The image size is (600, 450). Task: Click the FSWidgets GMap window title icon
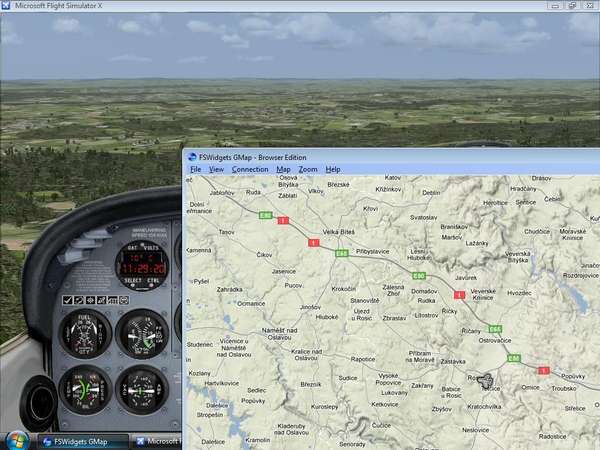(x=193, y=157)
